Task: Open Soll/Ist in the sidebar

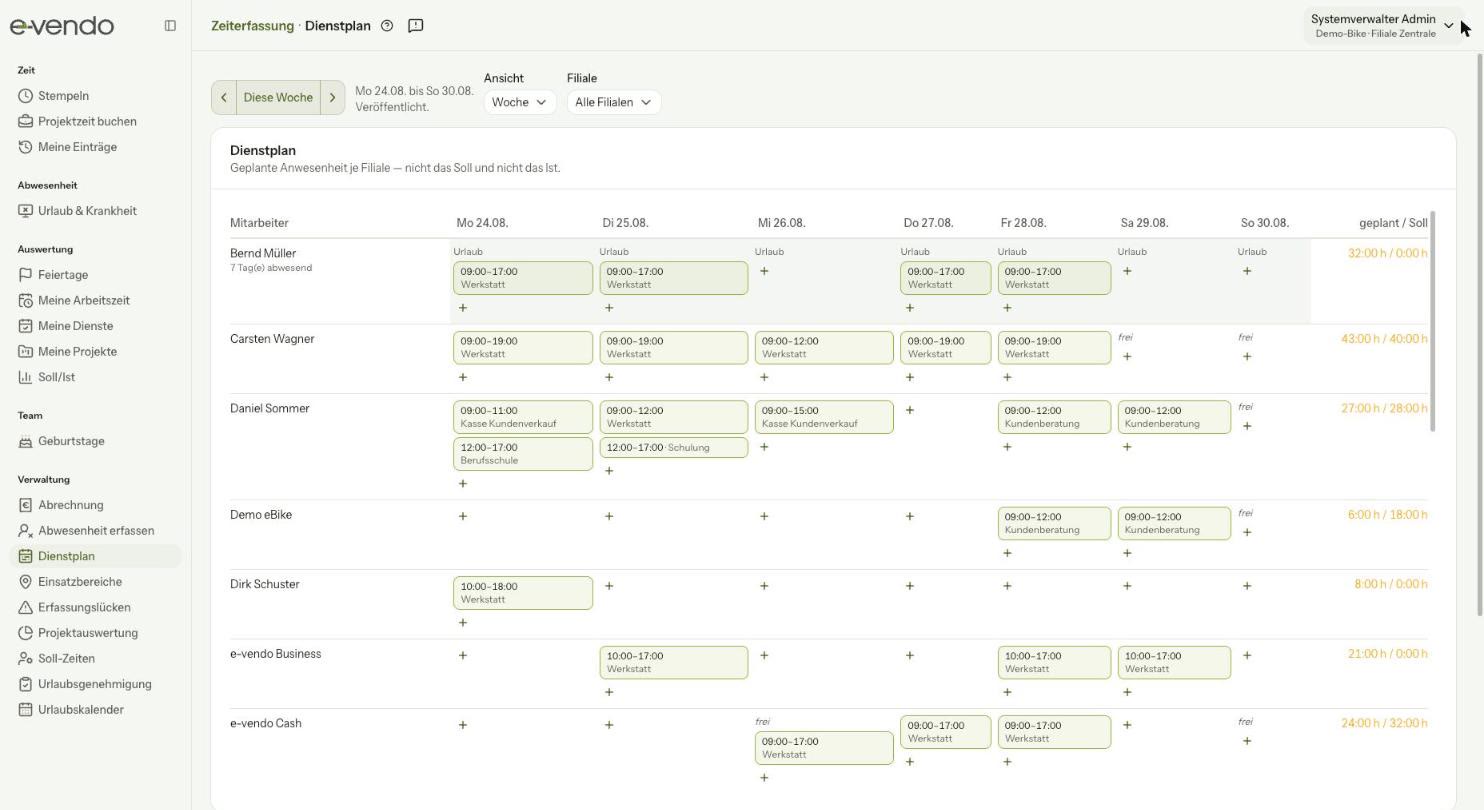Action: [95, 377]
